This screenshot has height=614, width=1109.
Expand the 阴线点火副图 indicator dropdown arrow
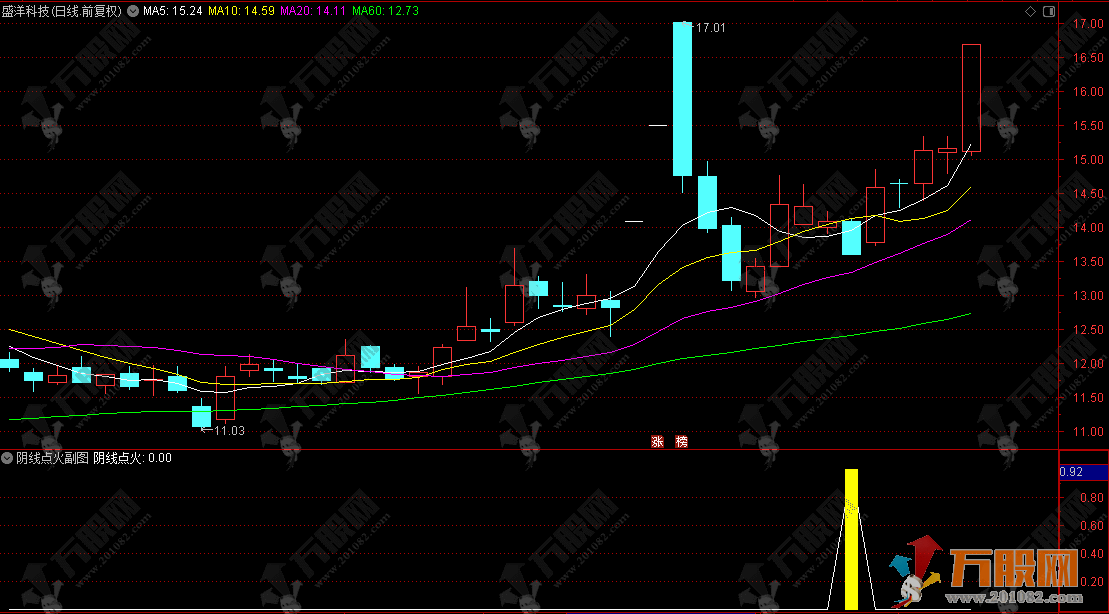[7, 458]
